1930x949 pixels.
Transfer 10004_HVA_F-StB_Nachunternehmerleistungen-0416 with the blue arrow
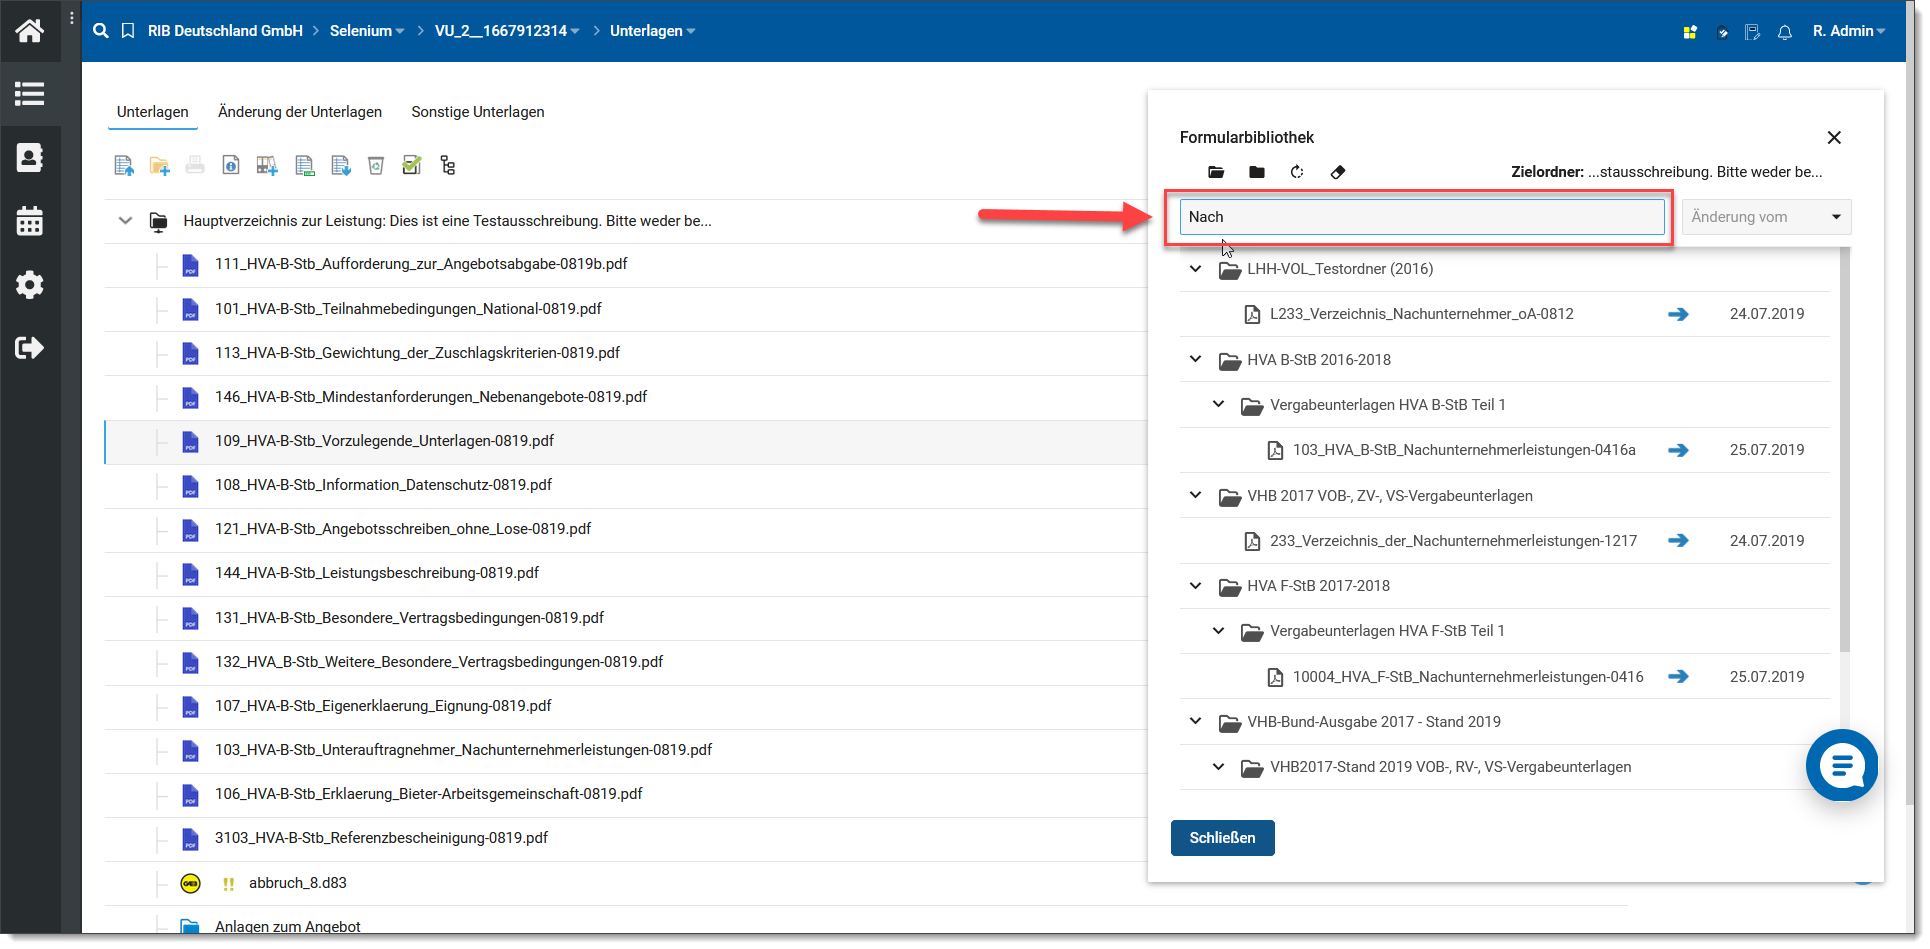coord(1678,677)
